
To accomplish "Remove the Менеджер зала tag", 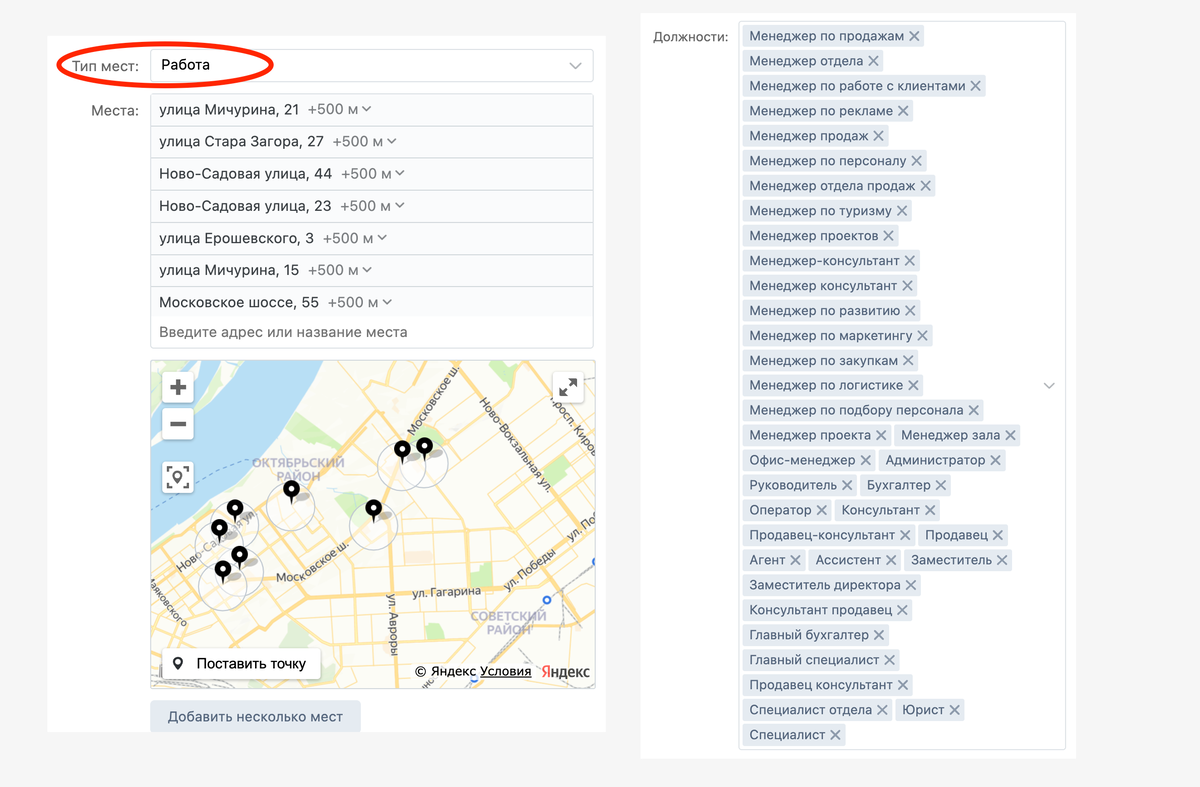I will [1011, 435].
